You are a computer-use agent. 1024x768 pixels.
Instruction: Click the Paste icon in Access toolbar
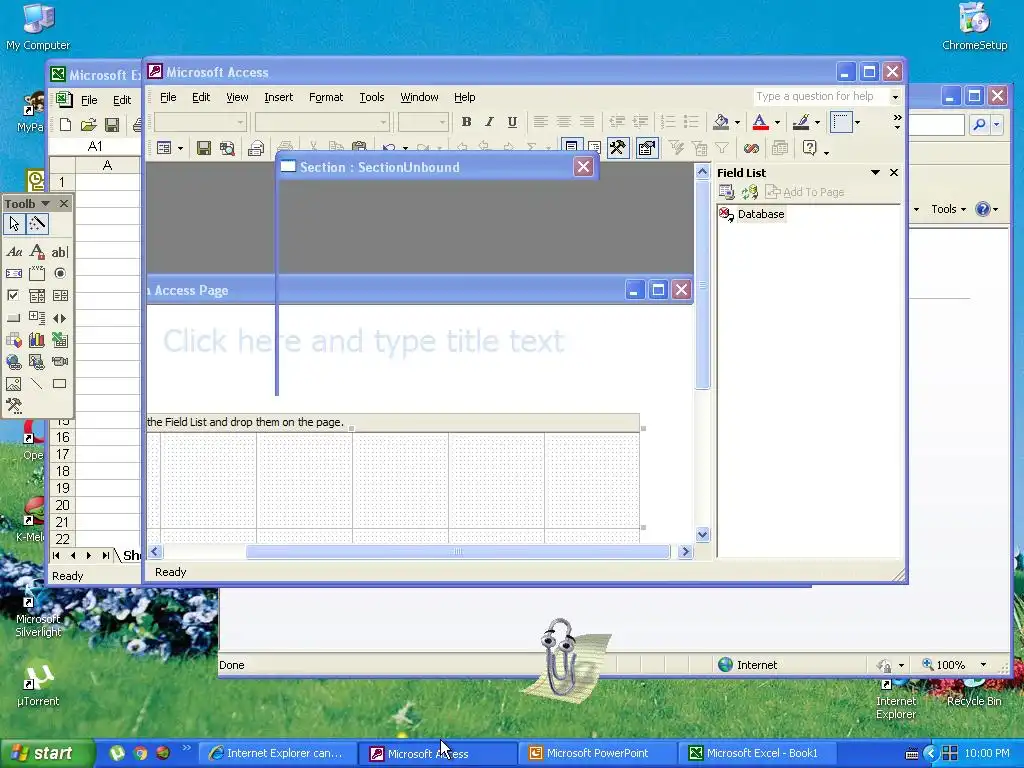pos(359,147)
